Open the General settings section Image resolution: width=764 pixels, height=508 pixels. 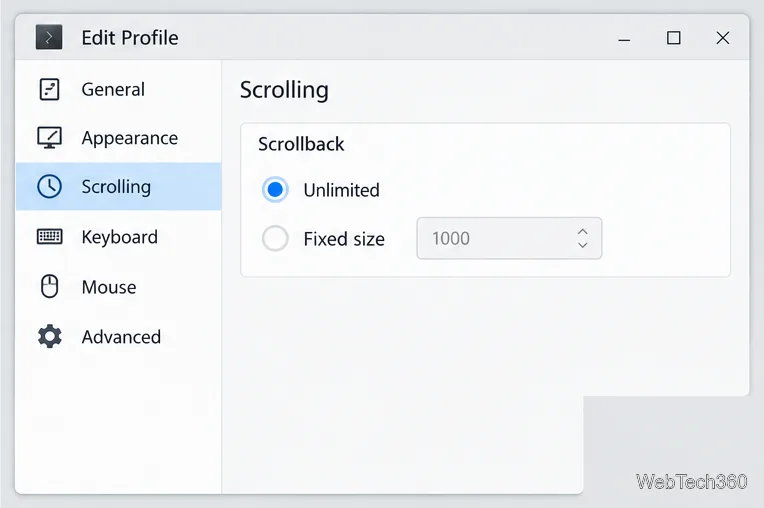[119, 90]
